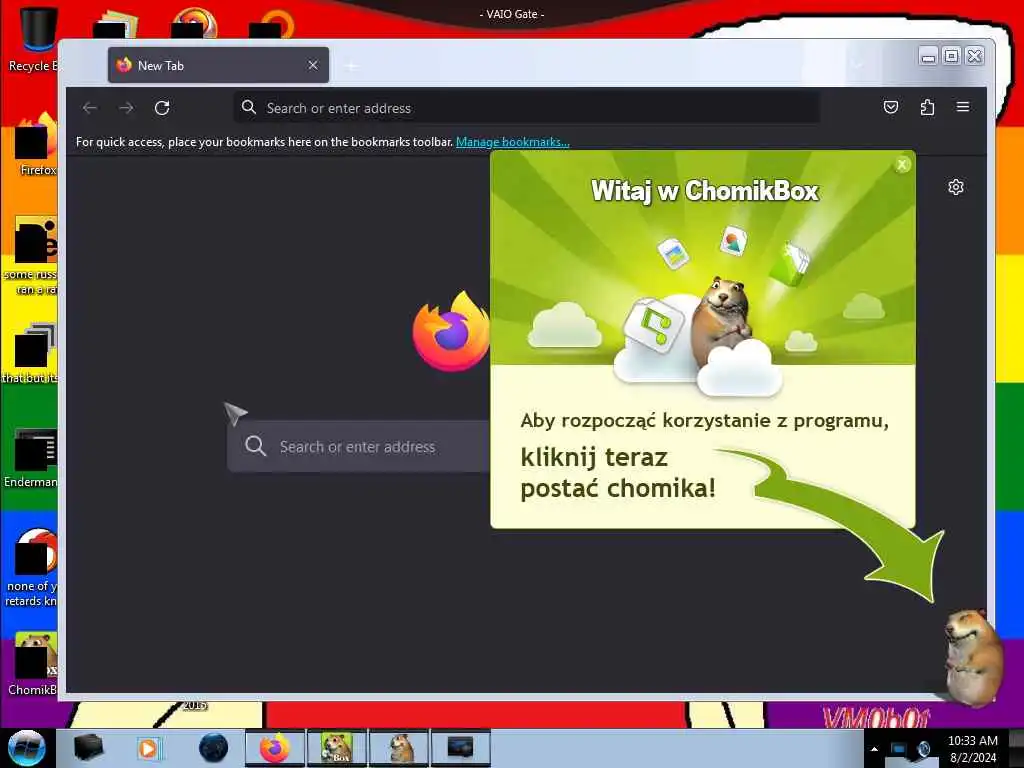1024x768 pixels.
Task: Maximize the Firefox window
Action: pyautogui.click(x=952, y=56)
